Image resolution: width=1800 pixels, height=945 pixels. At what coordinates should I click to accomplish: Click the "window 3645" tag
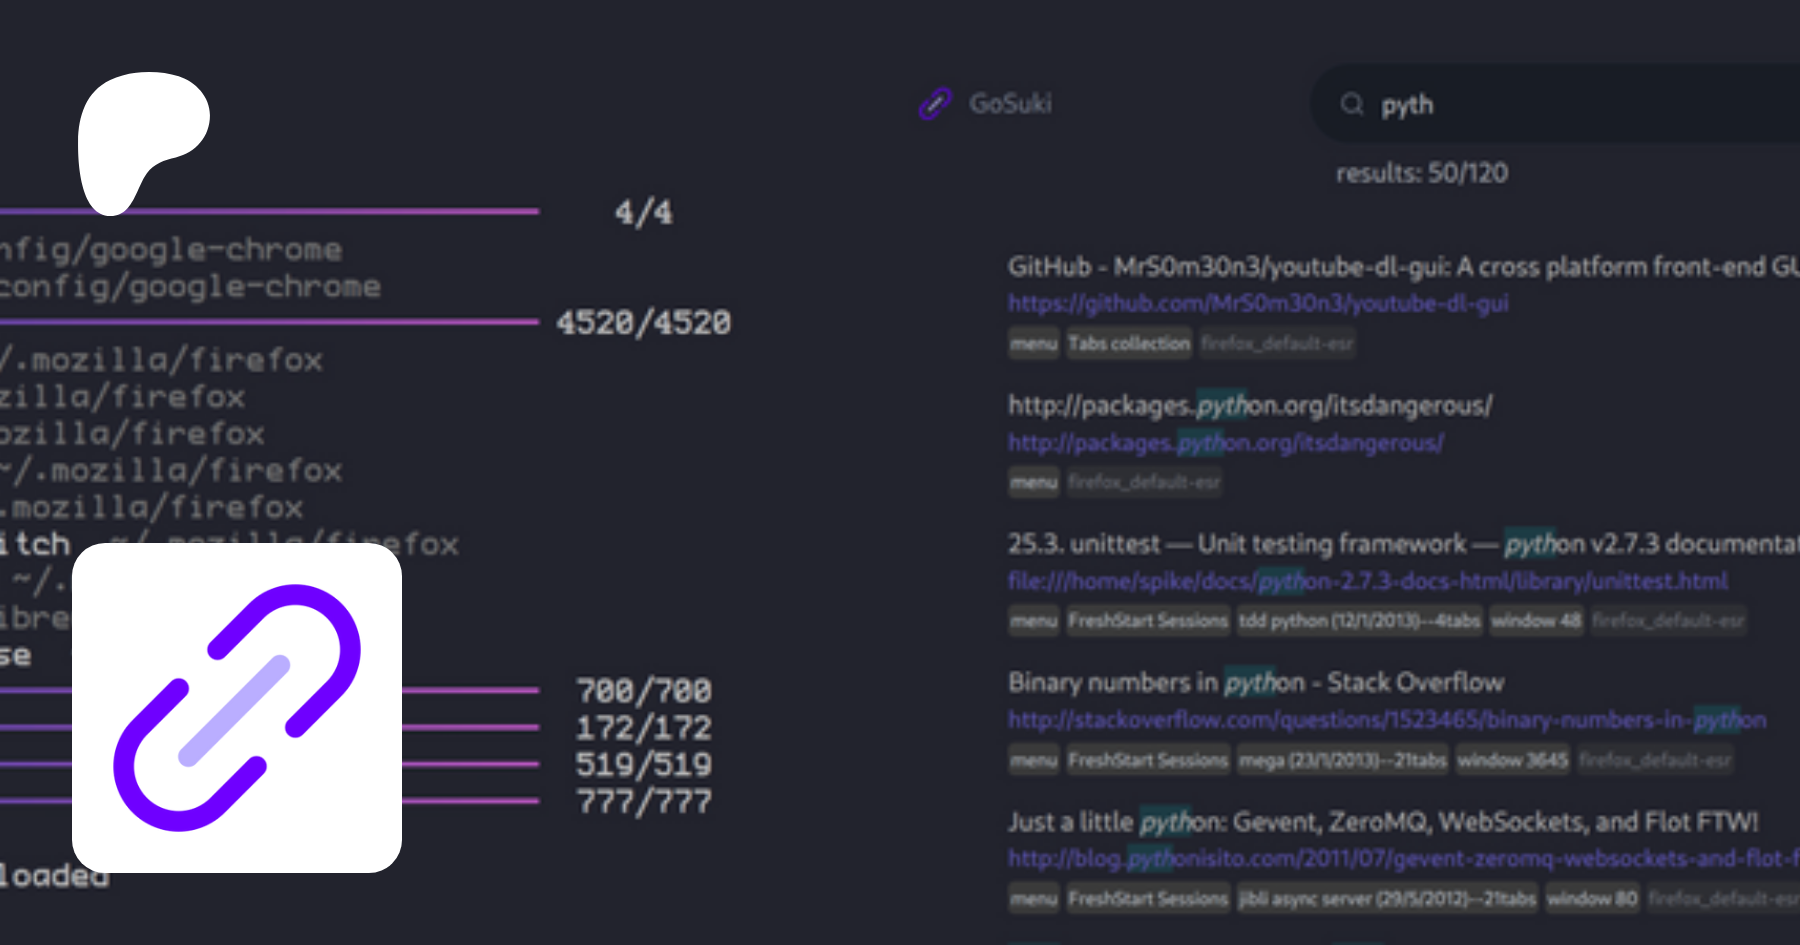(1512, 761)
